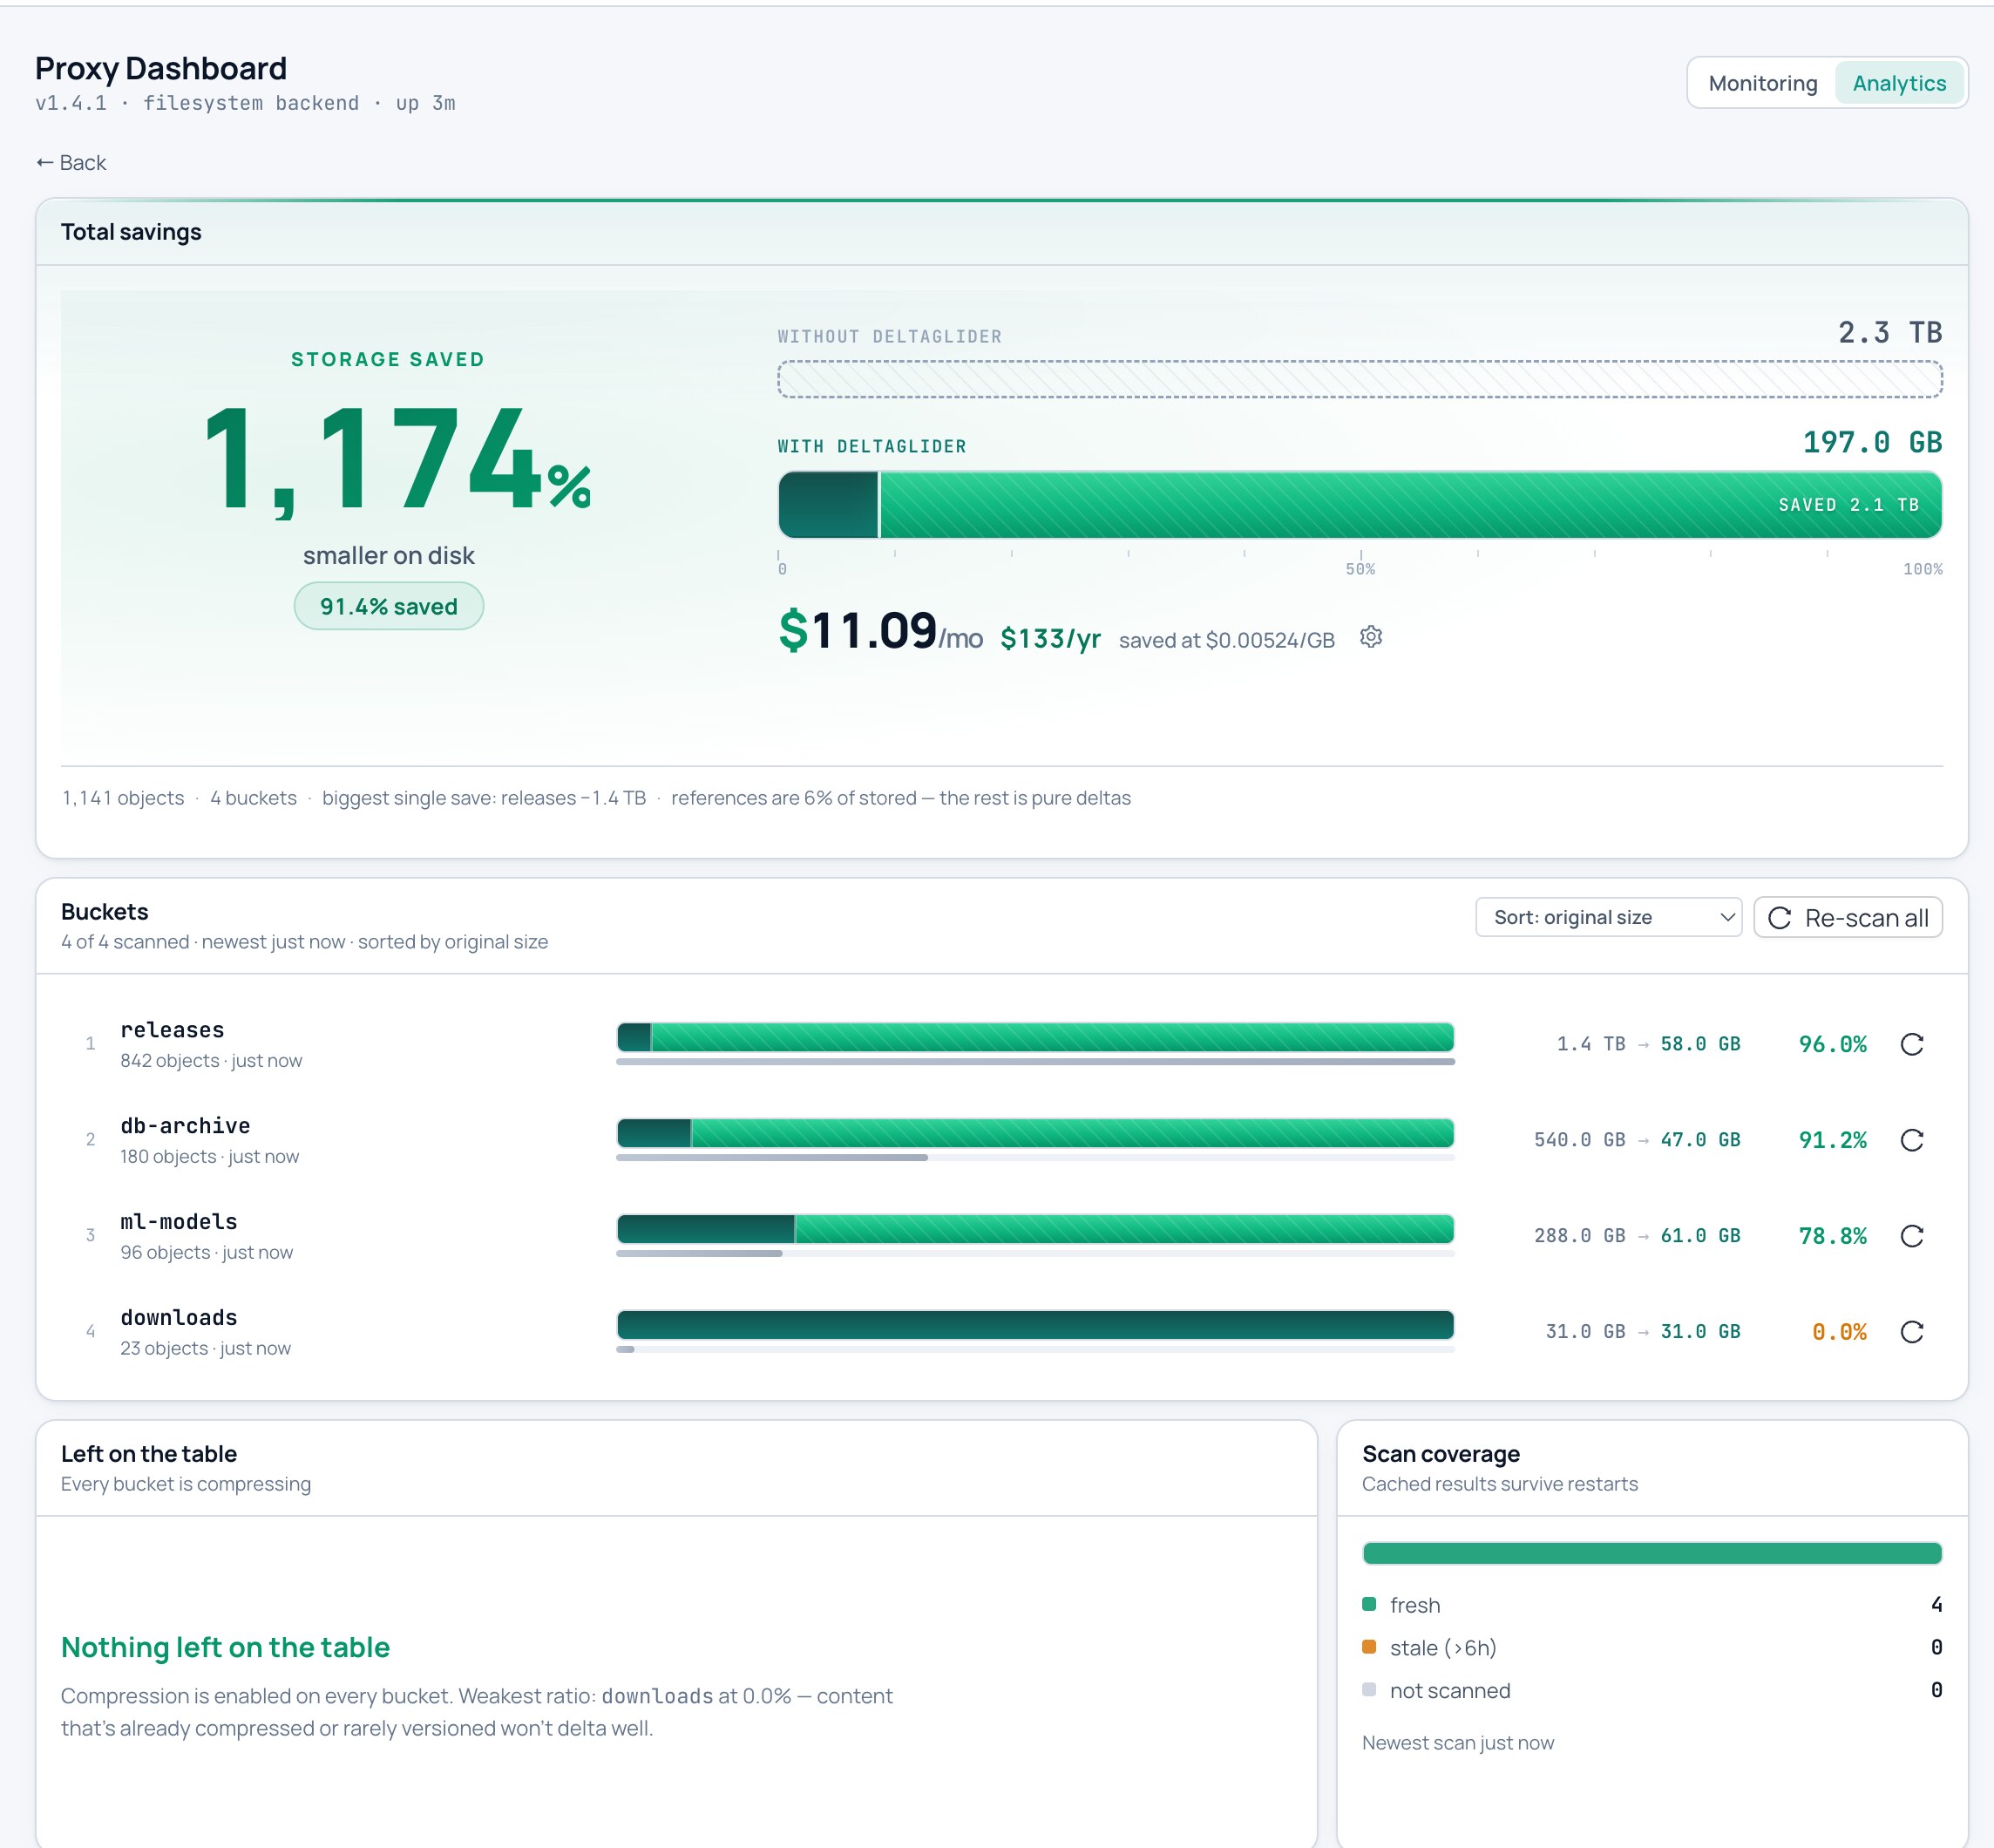Click the saved at $0.00524/GB text

[1227, 640]
